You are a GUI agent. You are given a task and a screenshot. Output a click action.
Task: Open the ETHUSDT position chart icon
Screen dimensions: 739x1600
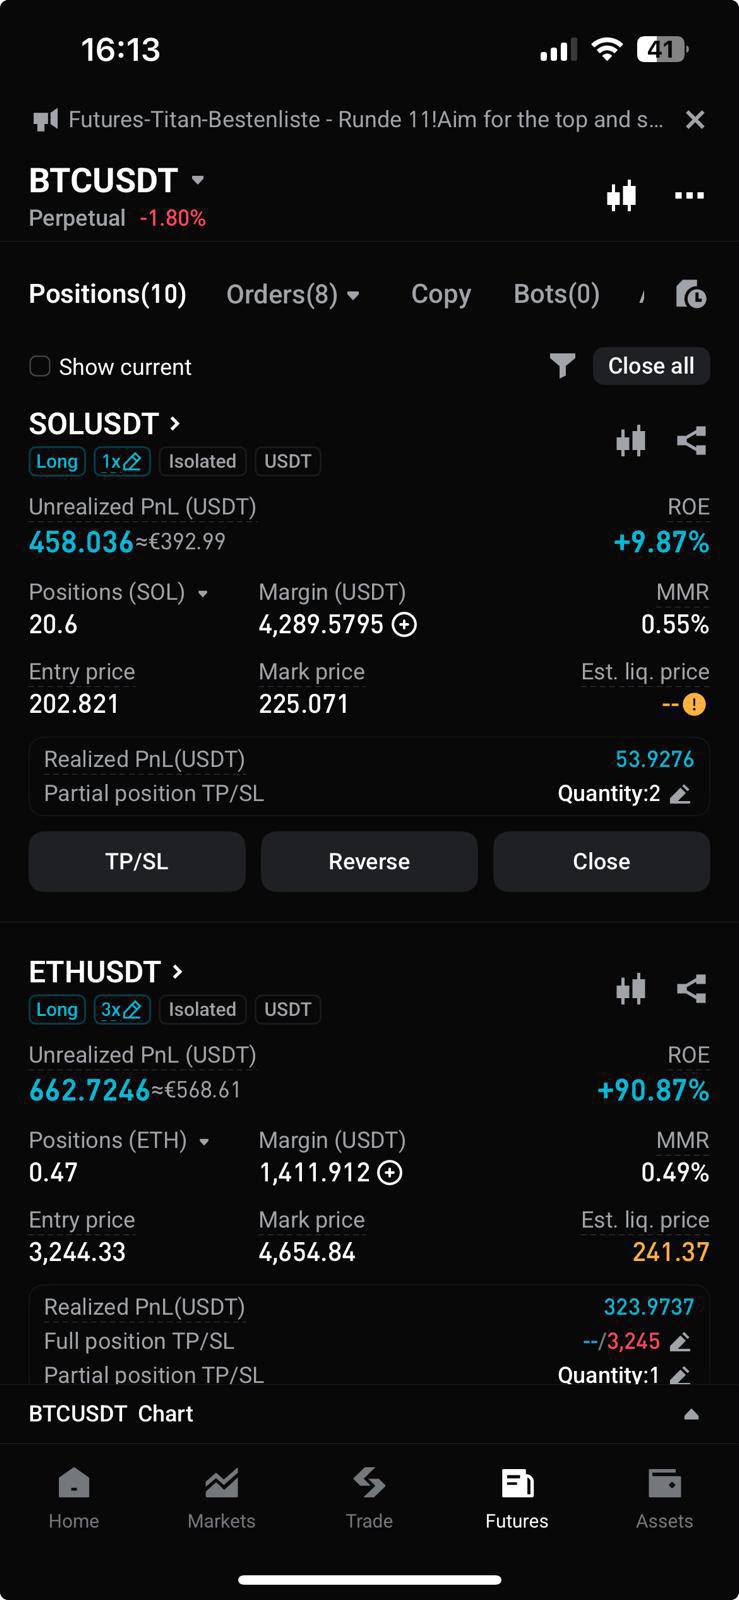pos(631,989)
